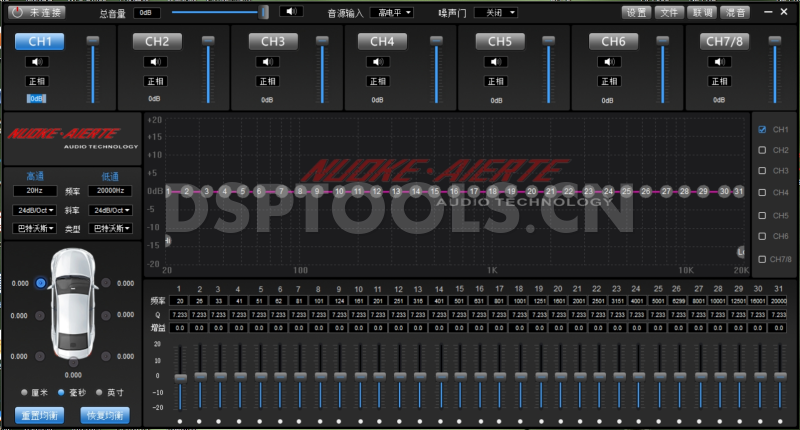Check the CH3 curve checkbox
The height and width of the screenshot is (430, 800).
pyautogui.click(x=762, y=170)
